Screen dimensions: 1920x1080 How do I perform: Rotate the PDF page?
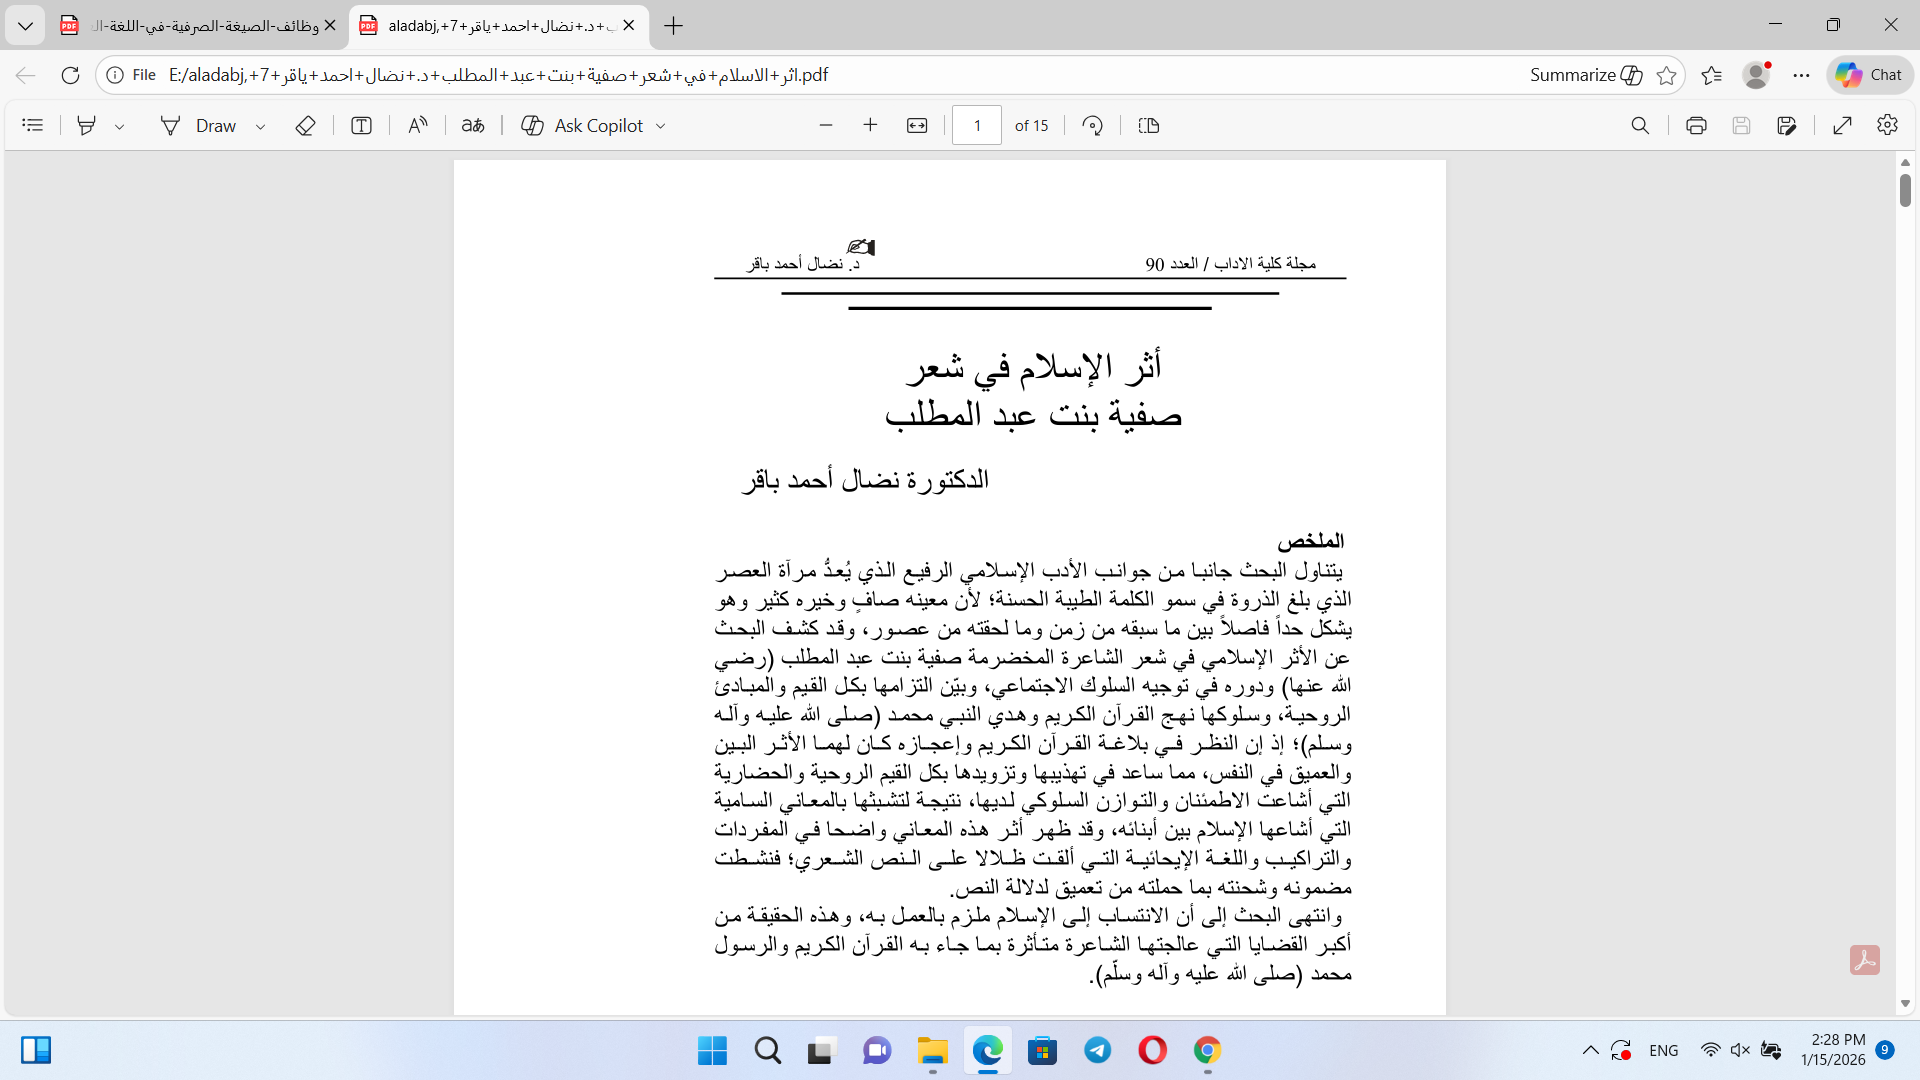[1093, 125]
